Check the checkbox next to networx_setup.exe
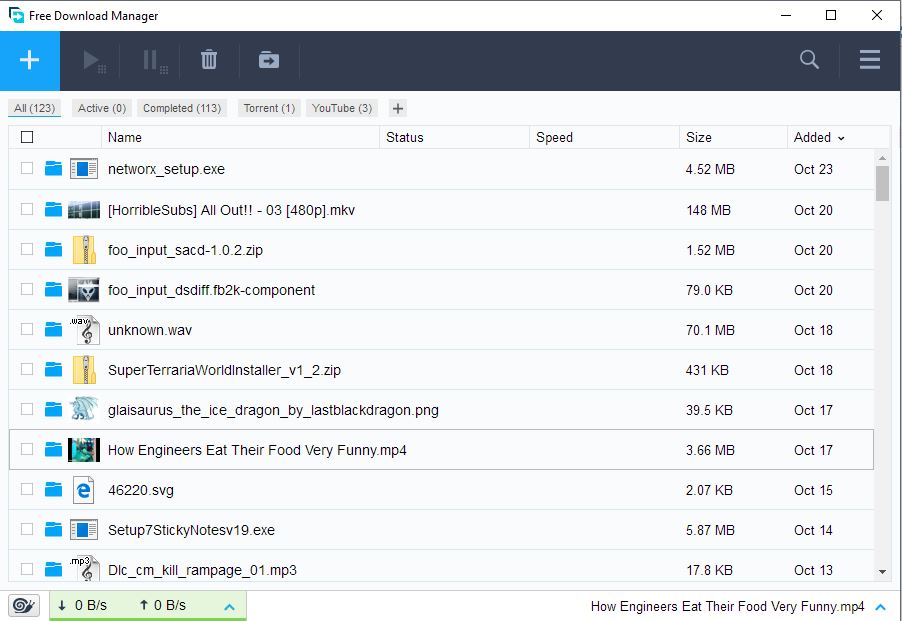902x621 pixels. pos(26,169)
